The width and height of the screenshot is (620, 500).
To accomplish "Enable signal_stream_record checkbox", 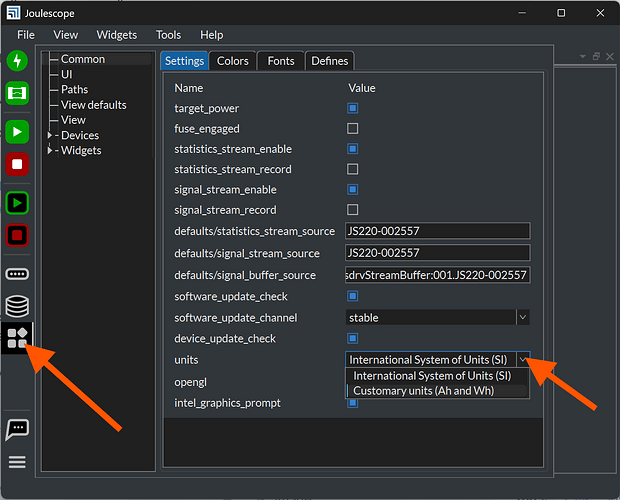I will 352,210.
